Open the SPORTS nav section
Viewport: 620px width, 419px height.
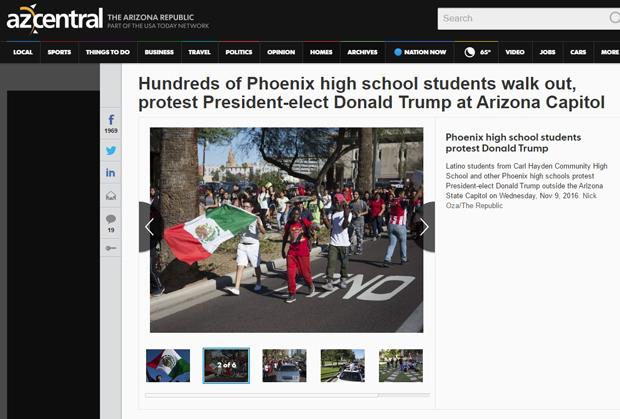click(x=59, y=52)
